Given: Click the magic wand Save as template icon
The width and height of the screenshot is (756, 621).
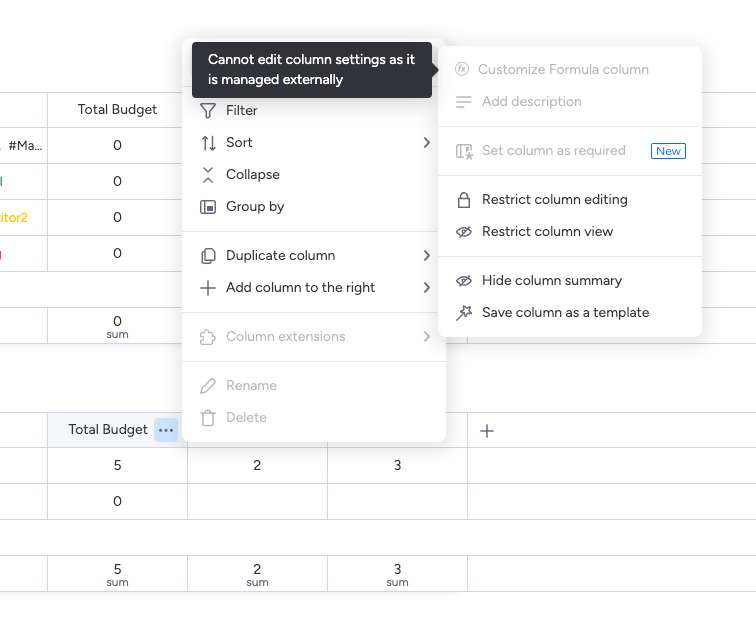Looking at the screenshot, I should [463, 313].
